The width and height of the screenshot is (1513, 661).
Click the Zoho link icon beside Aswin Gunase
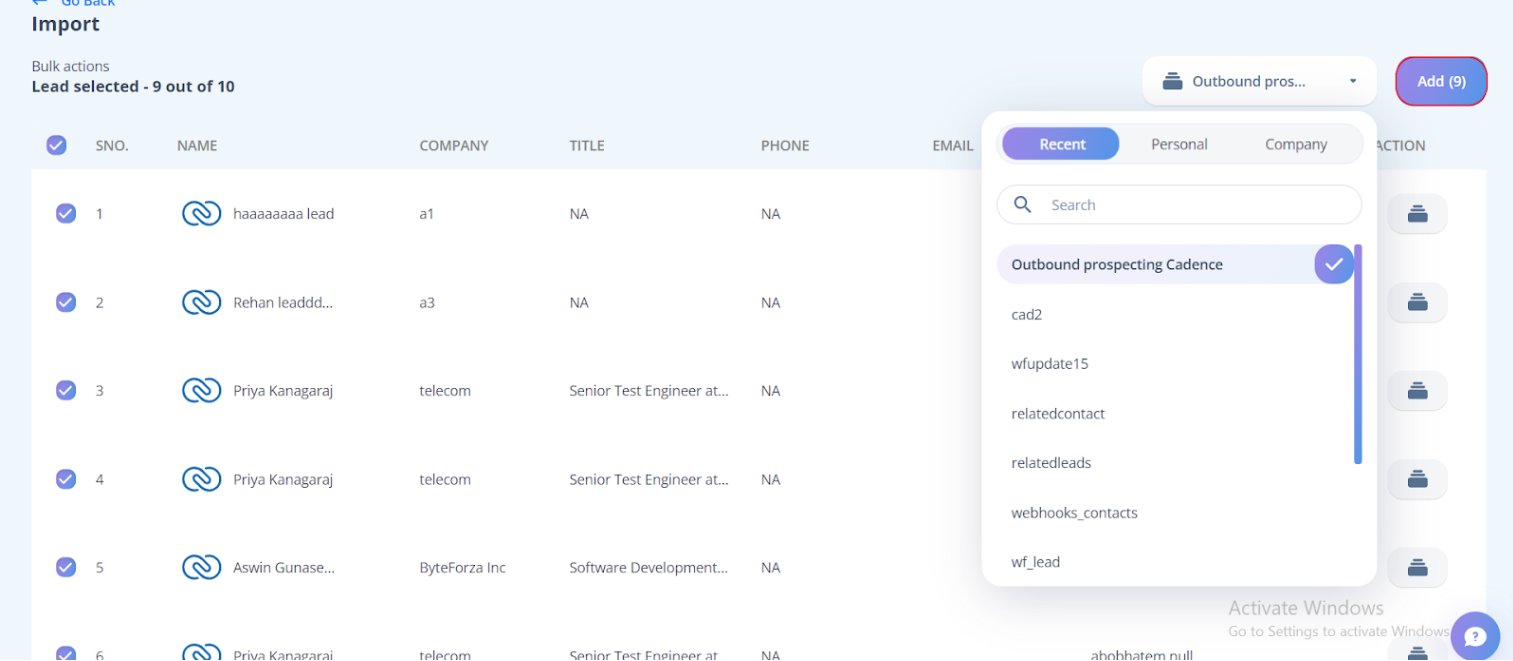[x=201, y=568]
